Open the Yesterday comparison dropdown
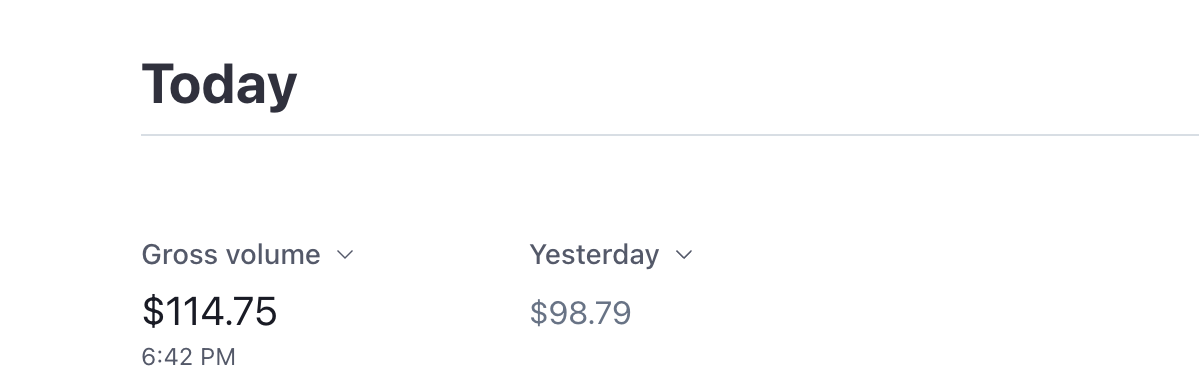Viewport: 1200px width, 386px height. (611, 255)
